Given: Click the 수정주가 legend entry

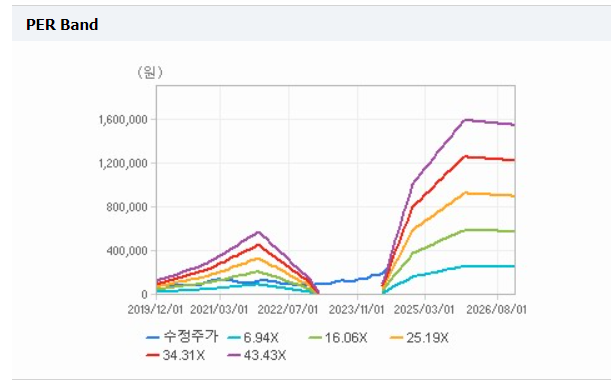Looking at the screenshot, I should pos(182,336).
